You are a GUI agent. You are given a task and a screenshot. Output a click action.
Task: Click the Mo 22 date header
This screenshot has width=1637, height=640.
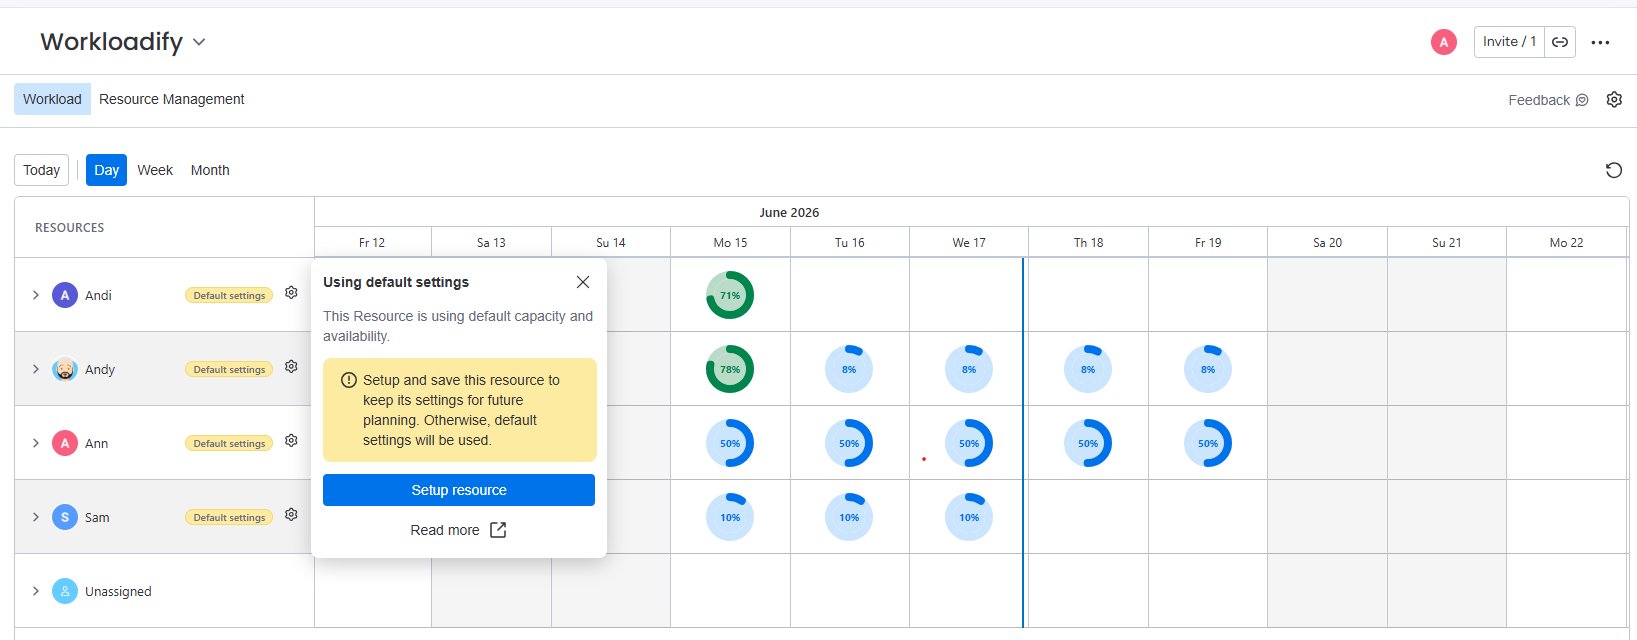click(1566, 242)
